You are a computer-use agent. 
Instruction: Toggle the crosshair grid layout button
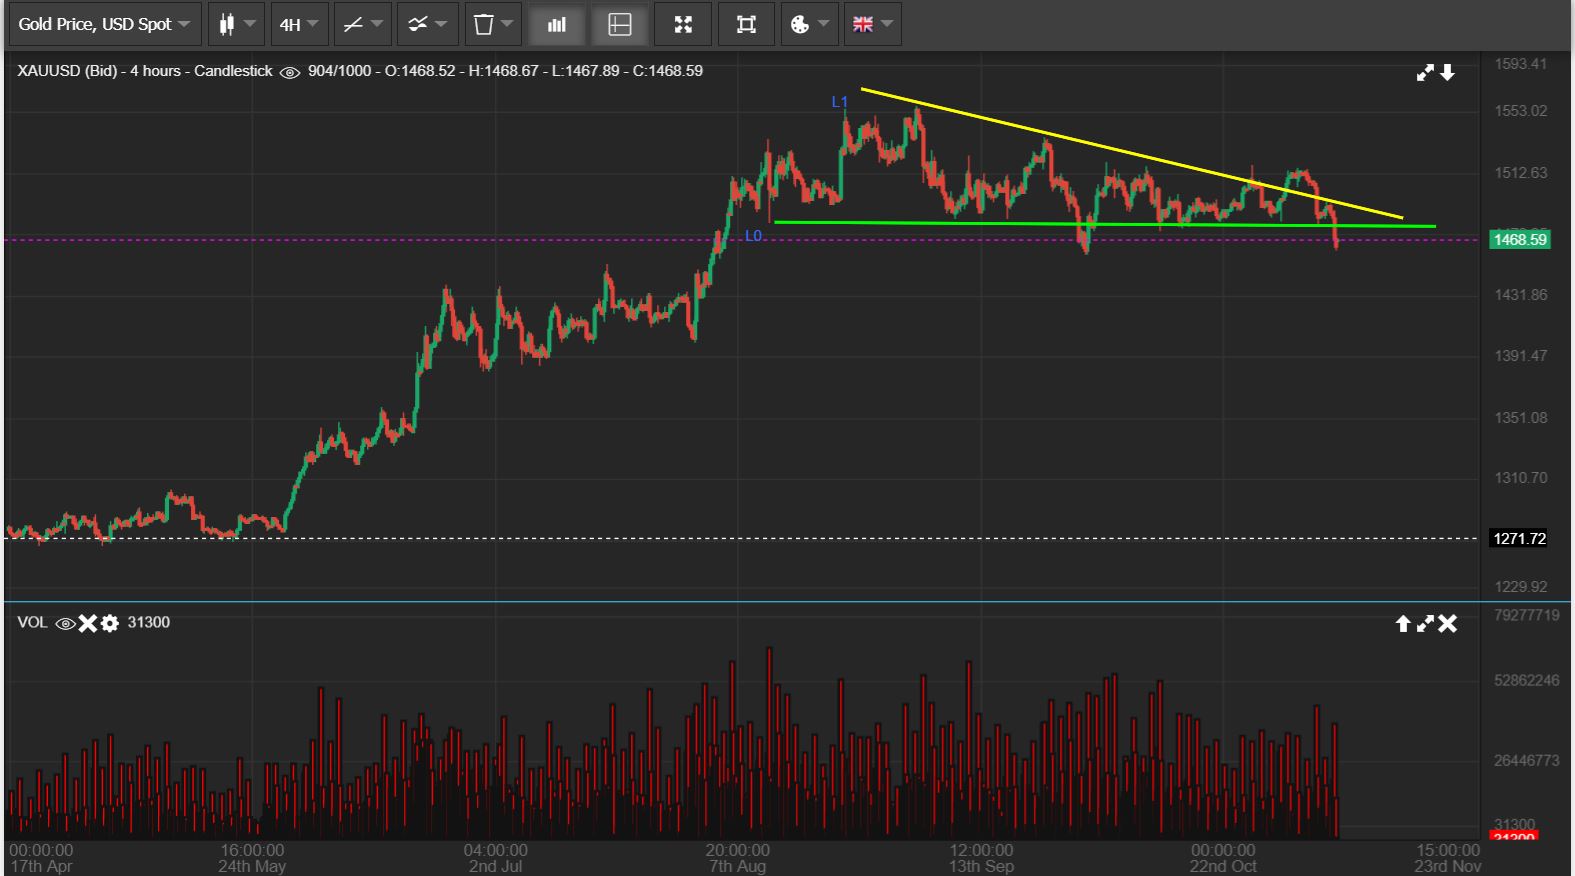pyautogui.click(x=620, y=24)
